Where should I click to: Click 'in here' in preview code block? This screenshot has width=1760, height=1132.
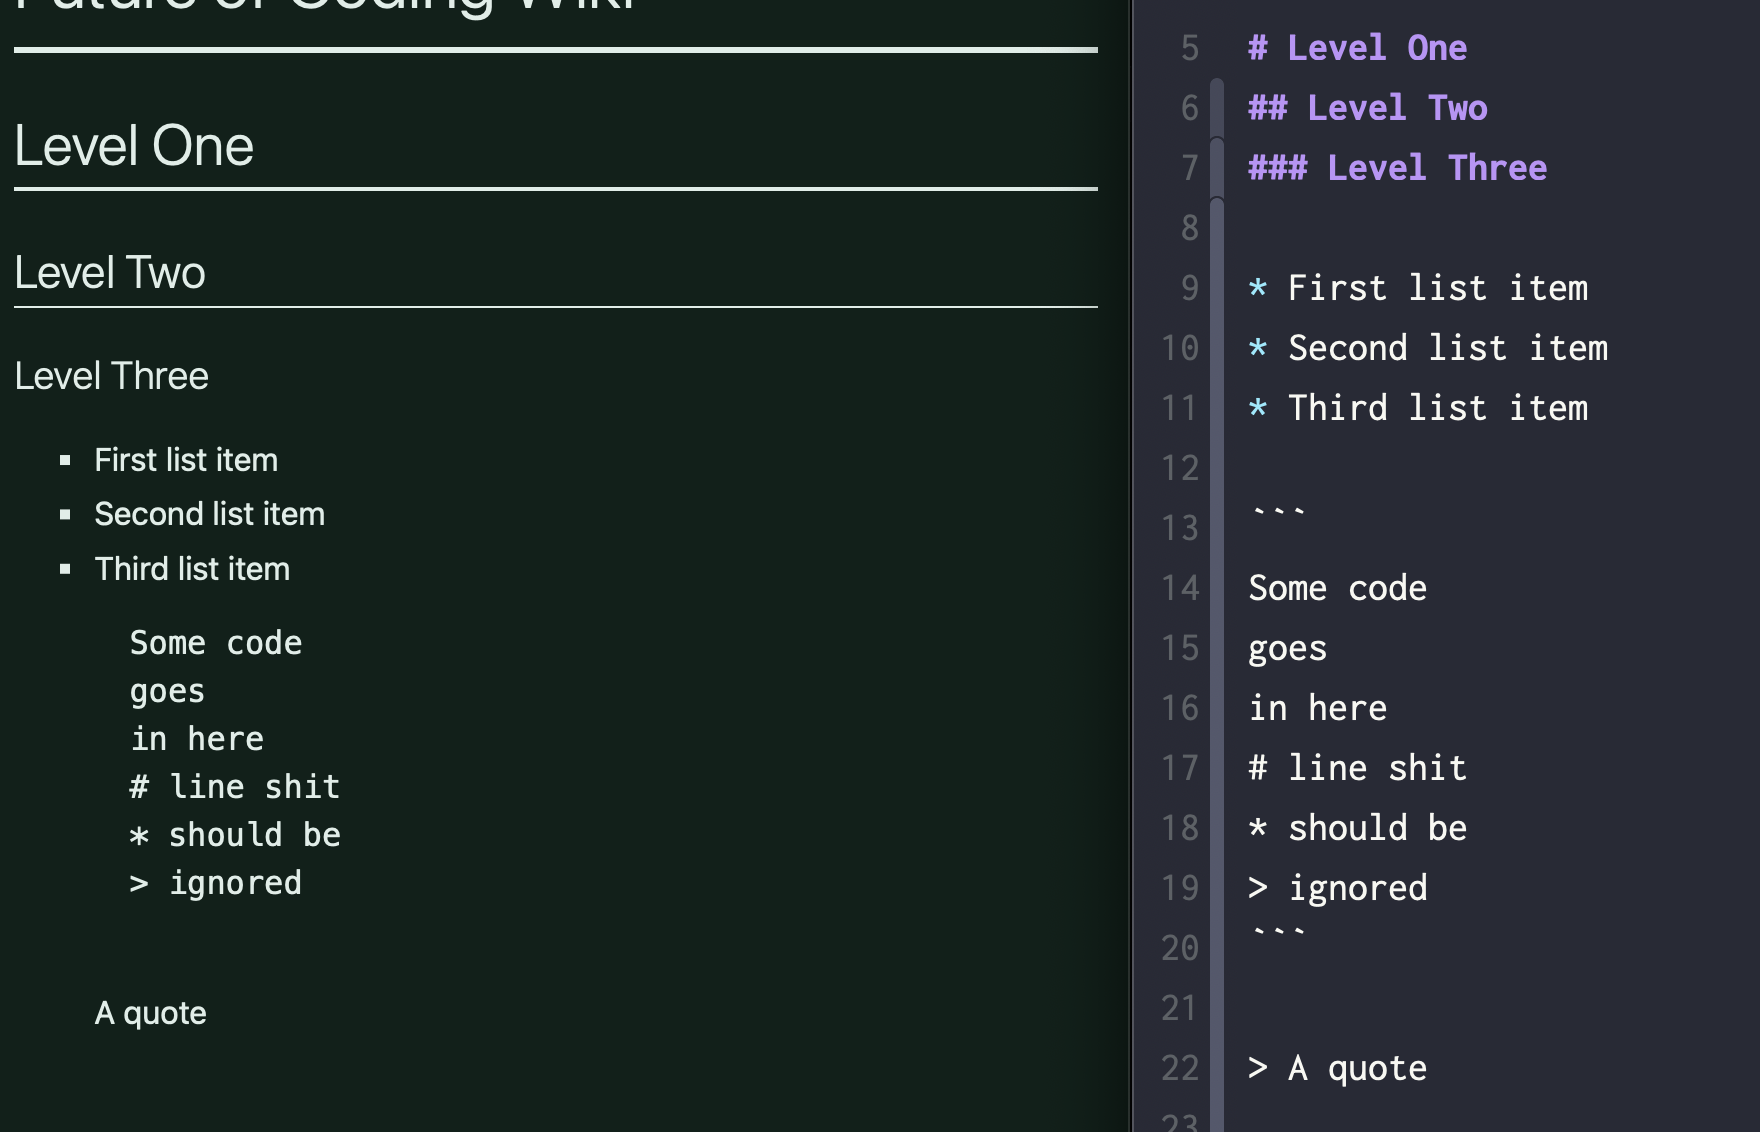(x=197, y=739)
